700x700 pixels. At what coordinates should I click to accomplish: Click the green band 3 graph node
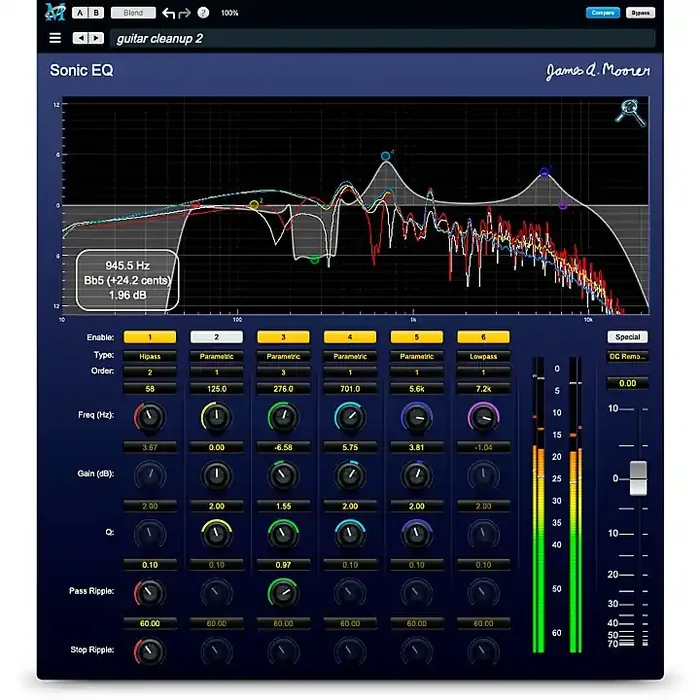pyautogui.click(x=315, y=259)
